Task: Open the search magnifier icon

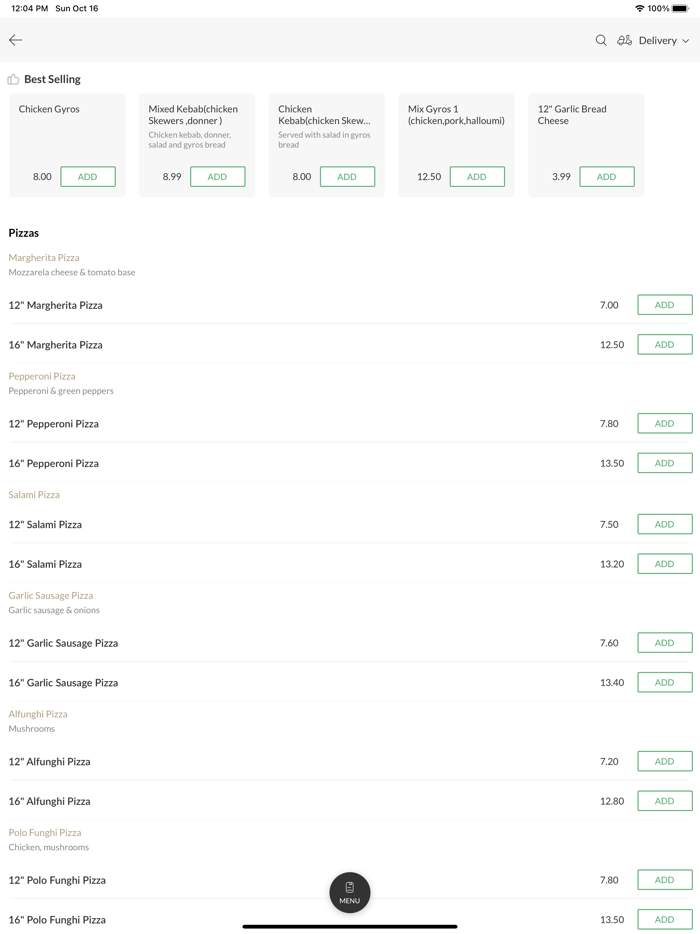Action: [601, 40]
